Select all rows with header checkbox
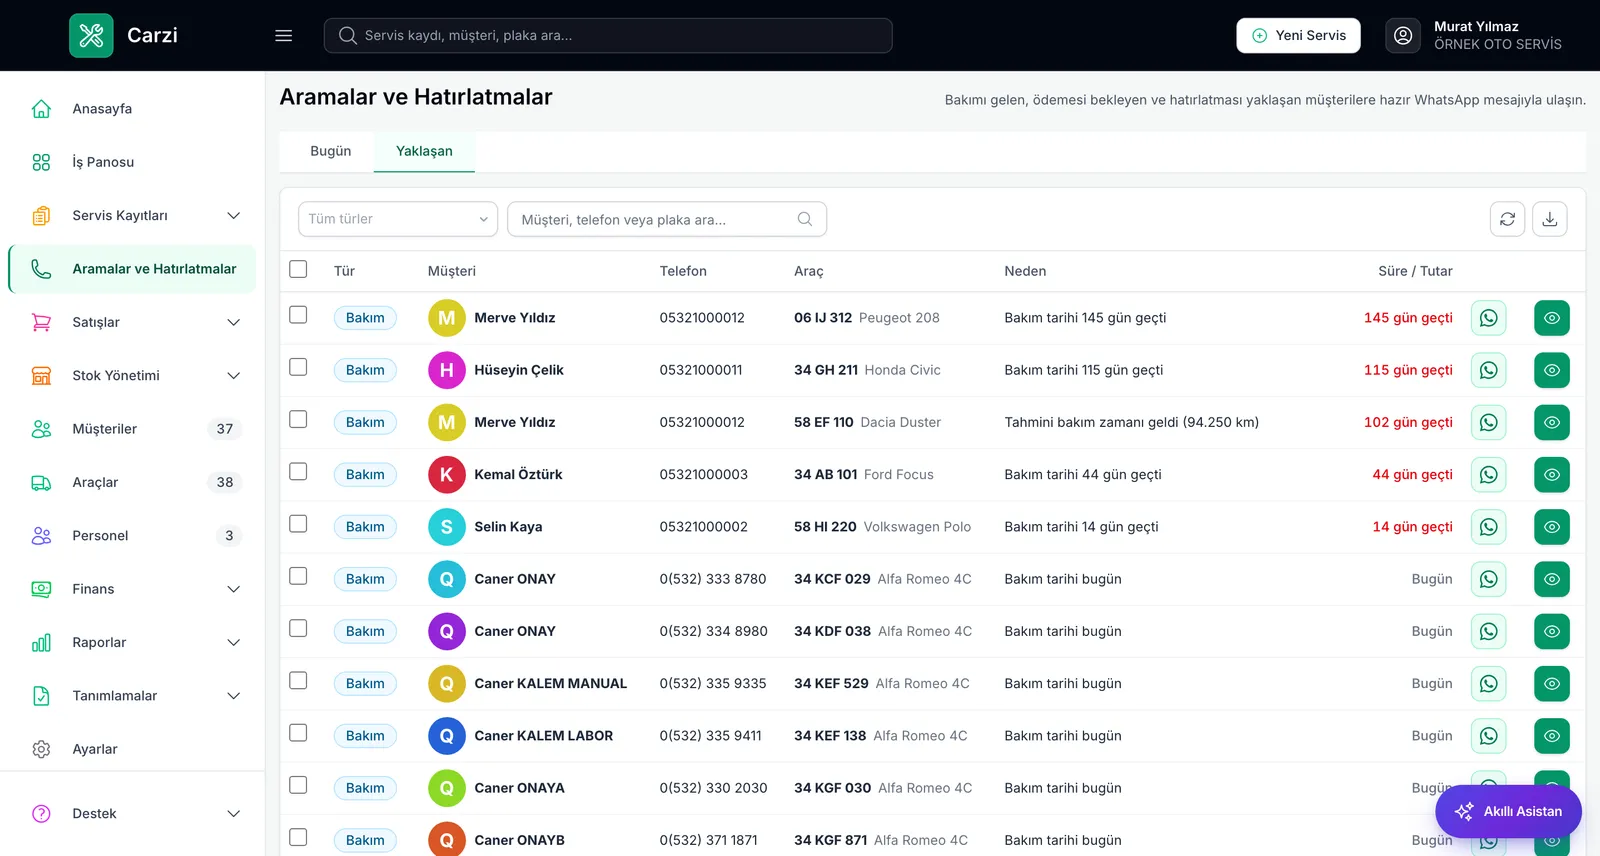Image resolution: width=1600 pixels, height=856 pixels. pyautogui.click(x=298, y=269)
